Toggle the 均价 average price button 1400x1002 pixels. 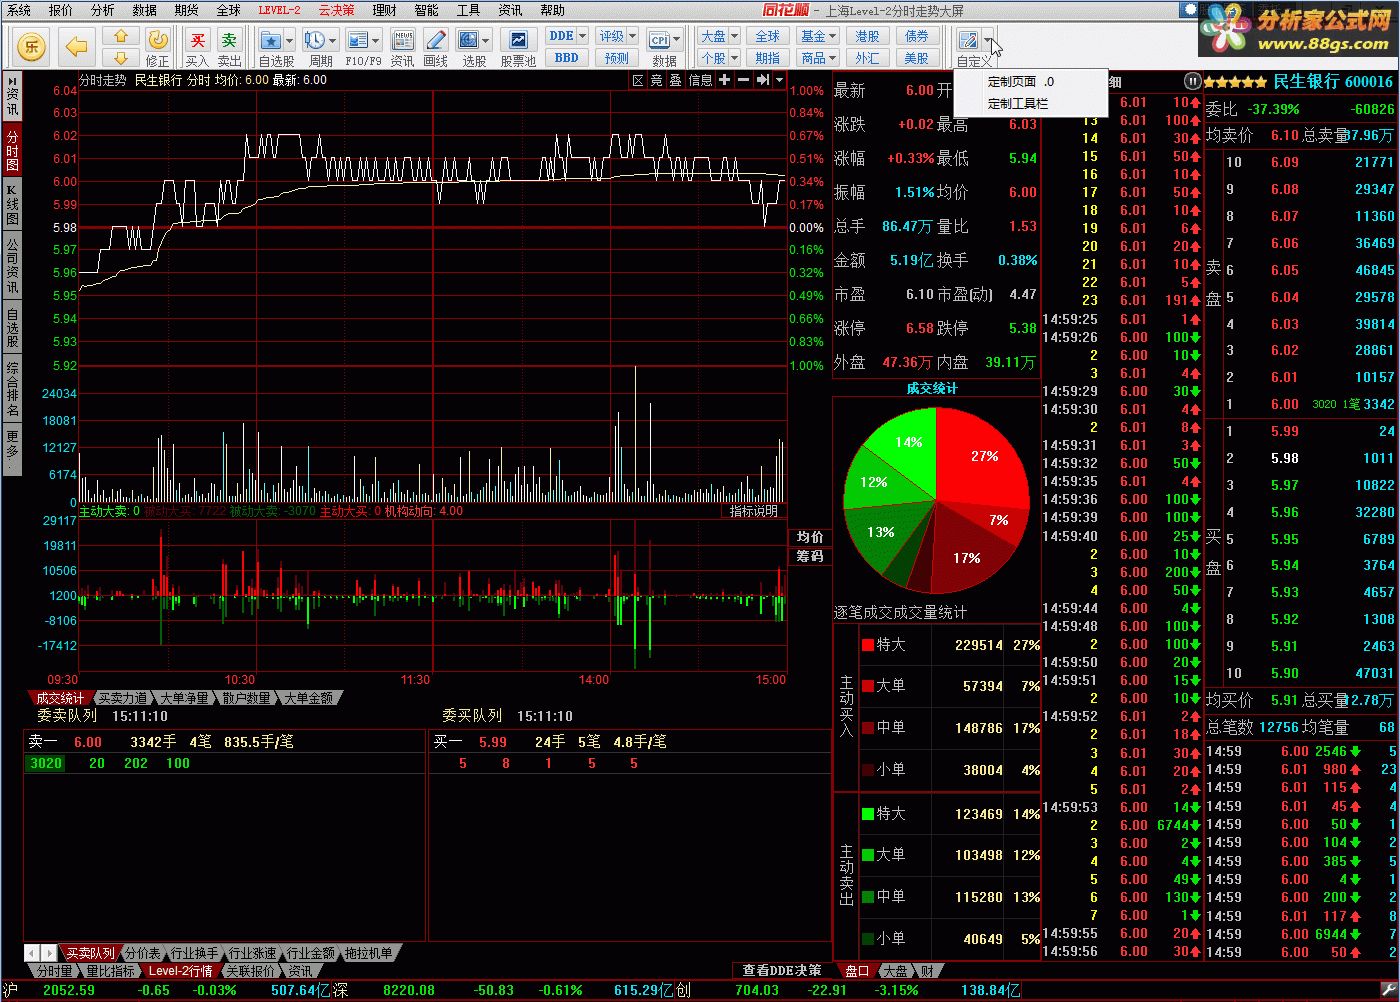[x=810, y=537]
